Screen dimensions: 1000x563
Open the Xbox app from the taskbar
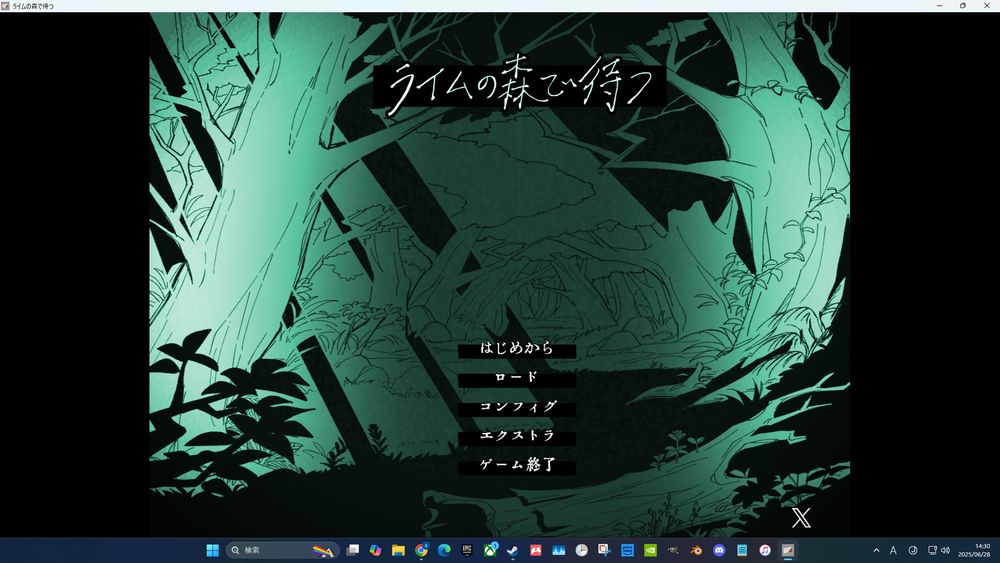click(490, 550)
